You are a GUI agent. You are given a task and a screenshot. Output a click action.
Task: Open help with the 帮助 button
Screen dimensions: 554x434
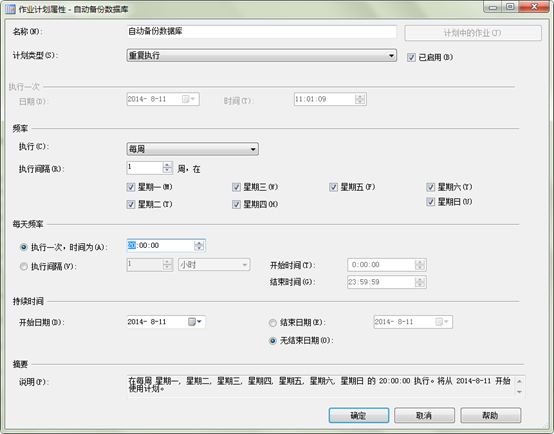(490, 415)
